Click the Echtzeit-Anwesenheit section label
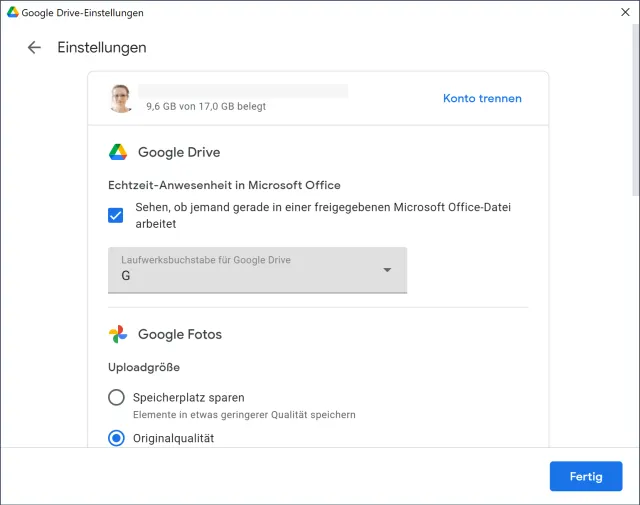 [224, 185]
